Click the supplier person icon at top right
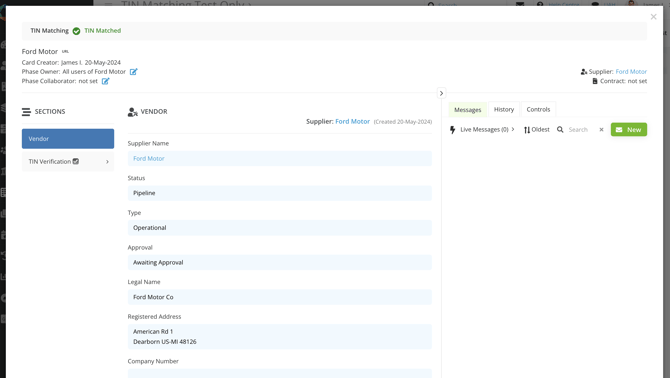Viewport: 670px width, 378px height. click(584, 72)
